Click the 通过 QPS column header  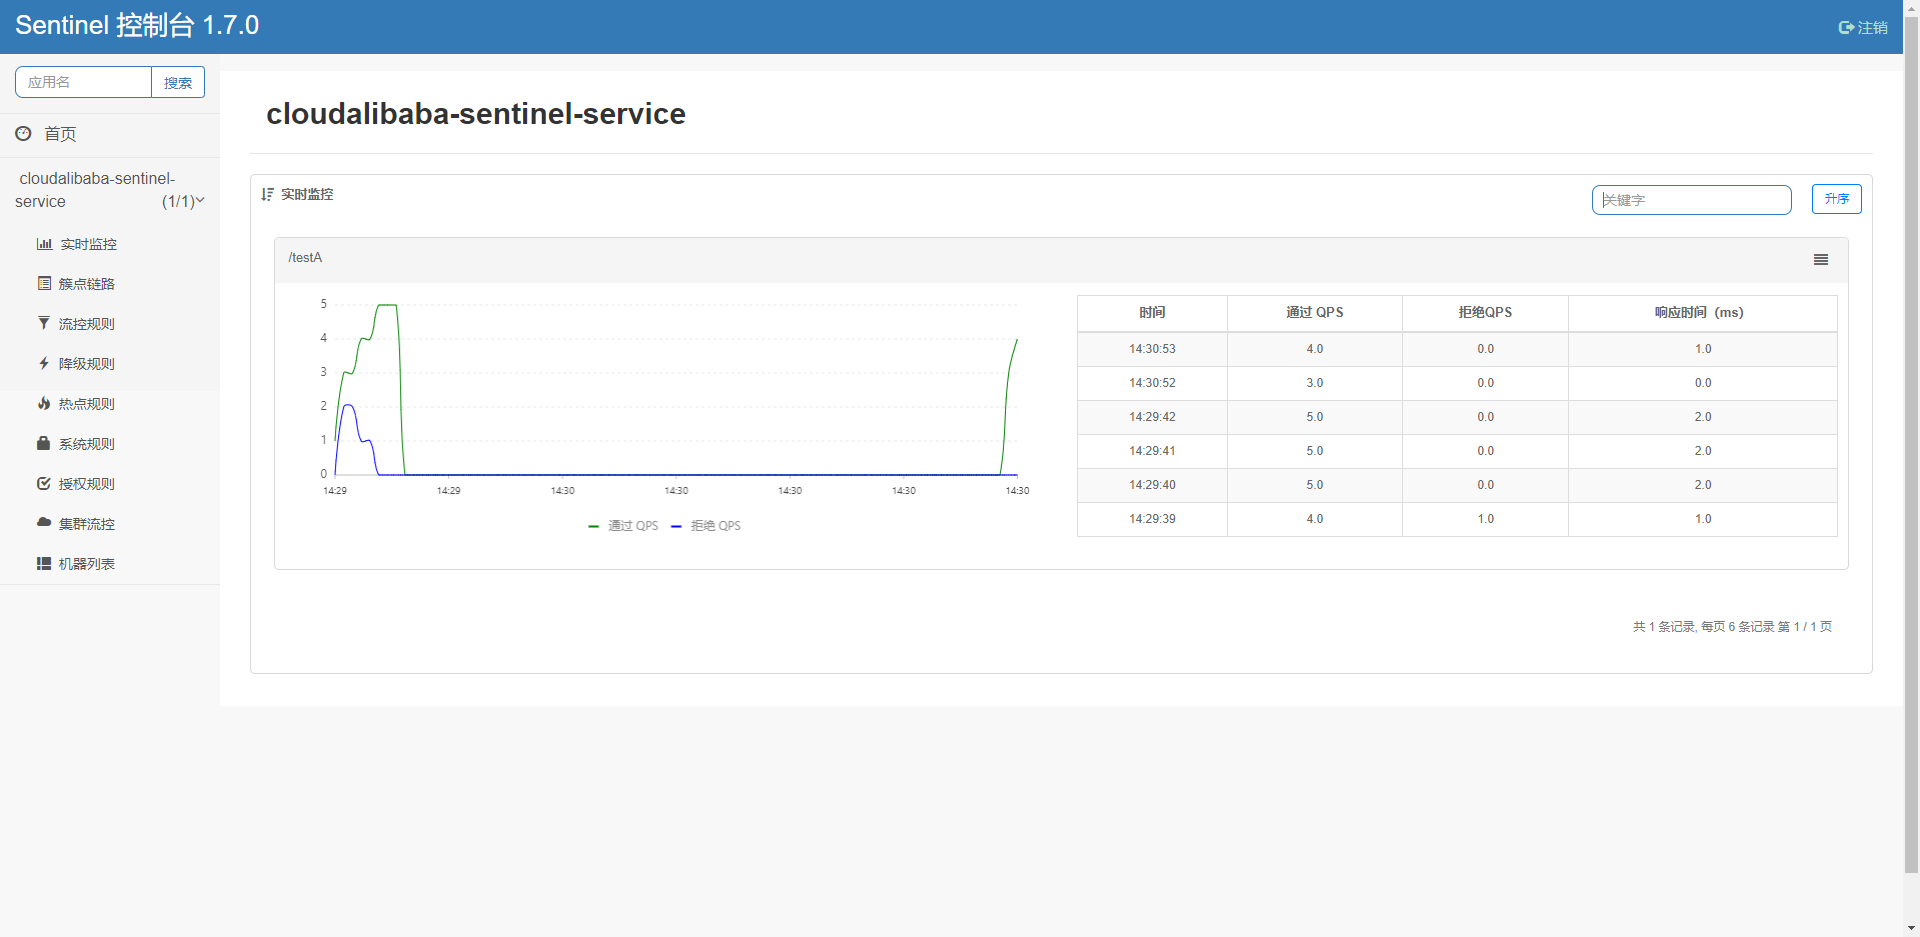tap(1314, 313)
